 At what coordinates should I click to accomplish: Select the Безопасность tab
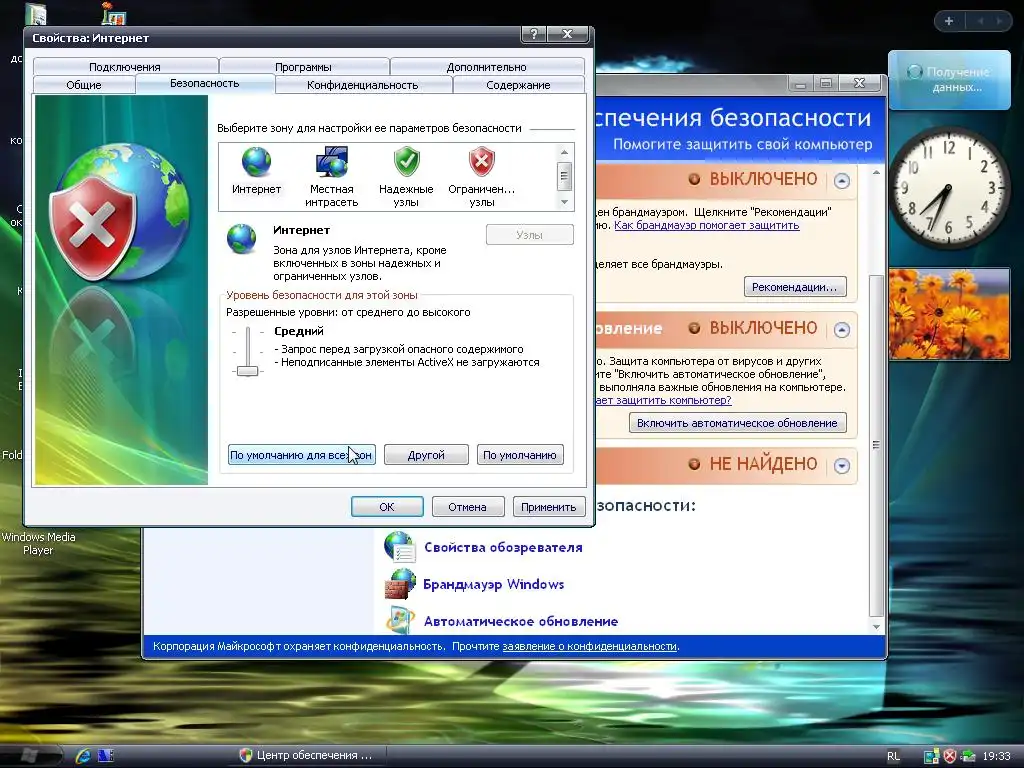coord(204,84)
